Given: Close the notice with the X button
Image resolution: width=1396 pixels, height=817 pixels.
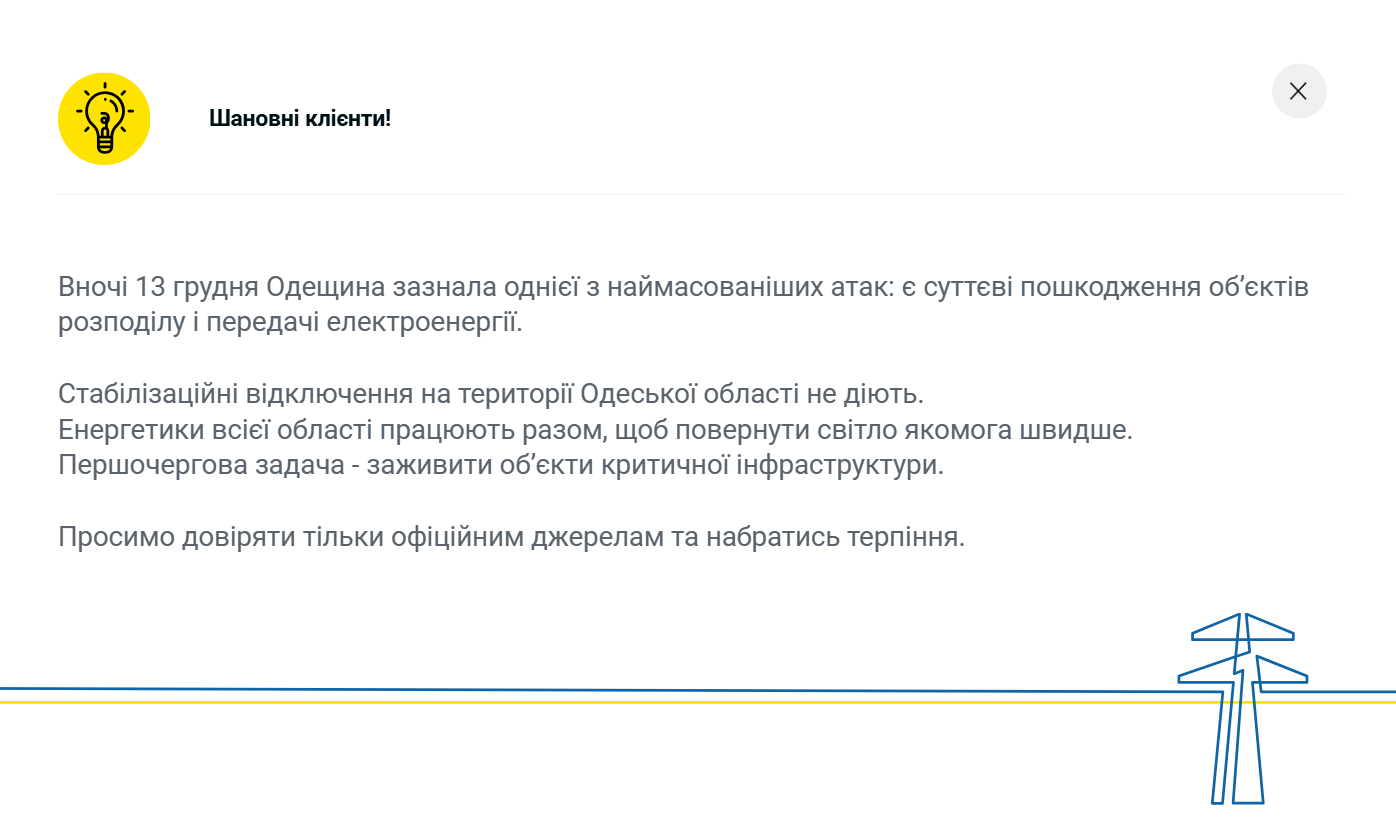Looking at the screenshot, I should tap(1298, 91).
